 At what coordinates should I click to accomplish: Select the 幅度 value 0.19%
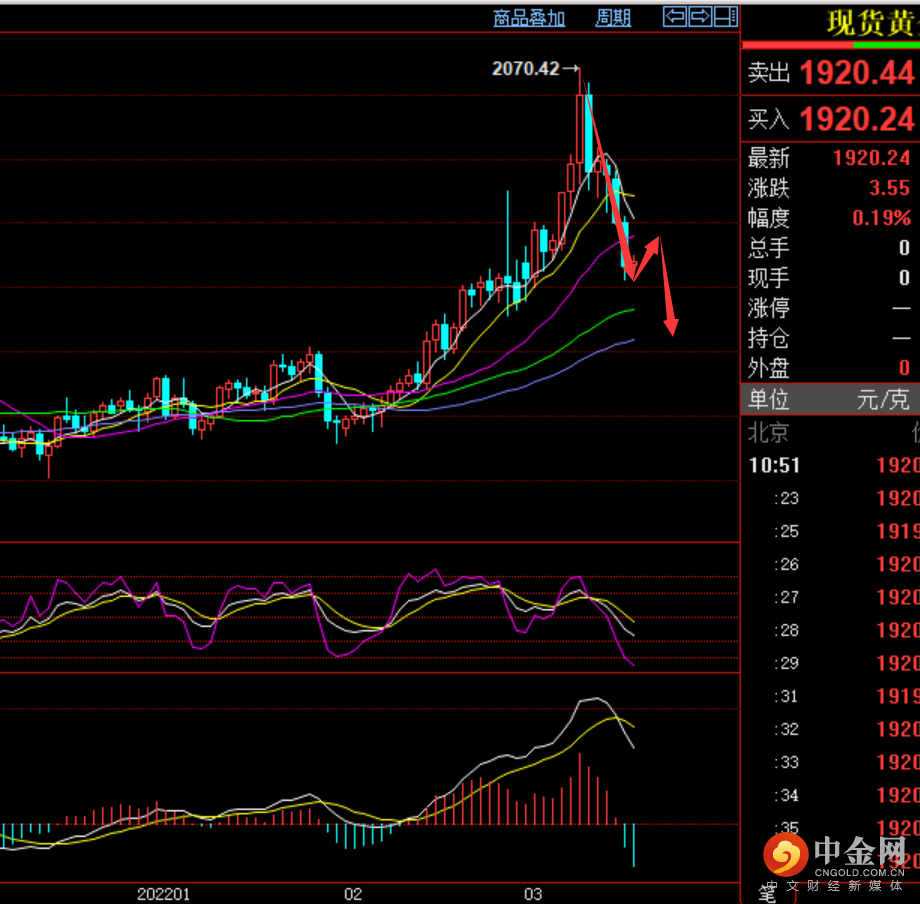[x=881, y=218]
